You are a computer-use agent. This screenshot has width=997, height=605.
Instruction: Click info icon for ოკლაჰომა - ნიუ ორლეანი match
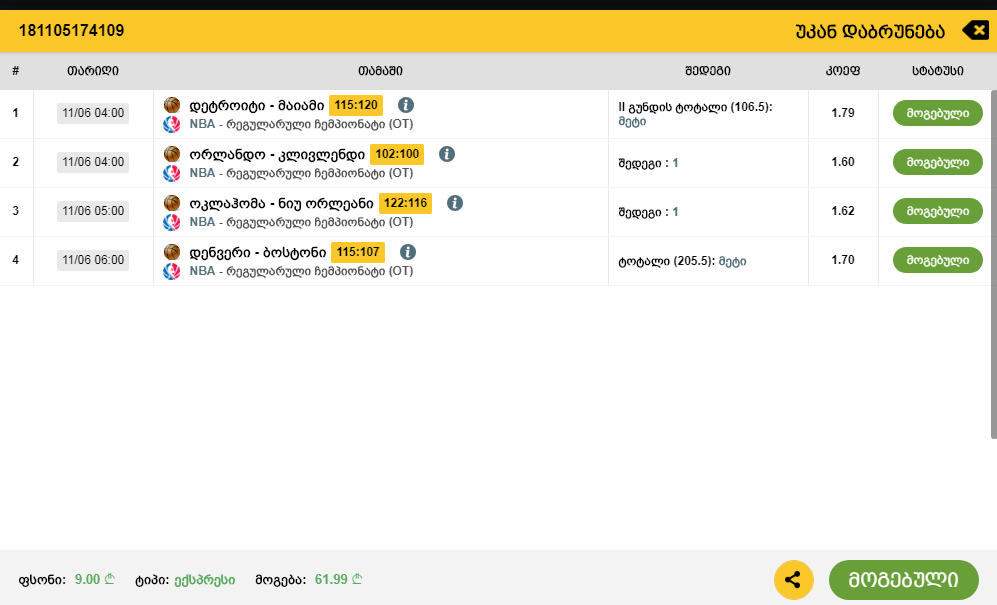point(455,203)
